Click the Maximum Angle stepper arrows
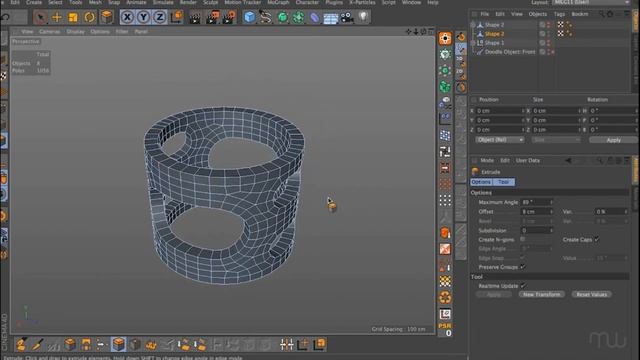 pyautogui.click(x=551, y=202)
